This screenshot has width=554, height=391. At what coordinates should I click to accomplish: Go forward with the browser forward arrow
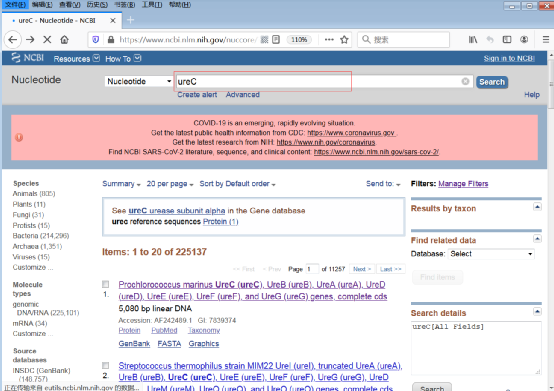click(x=30, y=40)
